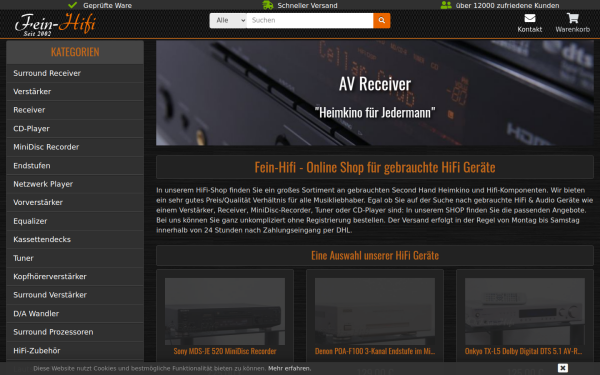600x375 pixels.
Task: Click the green checkmark icon beside Geprüfte Ware
Action: coord(72,5)
